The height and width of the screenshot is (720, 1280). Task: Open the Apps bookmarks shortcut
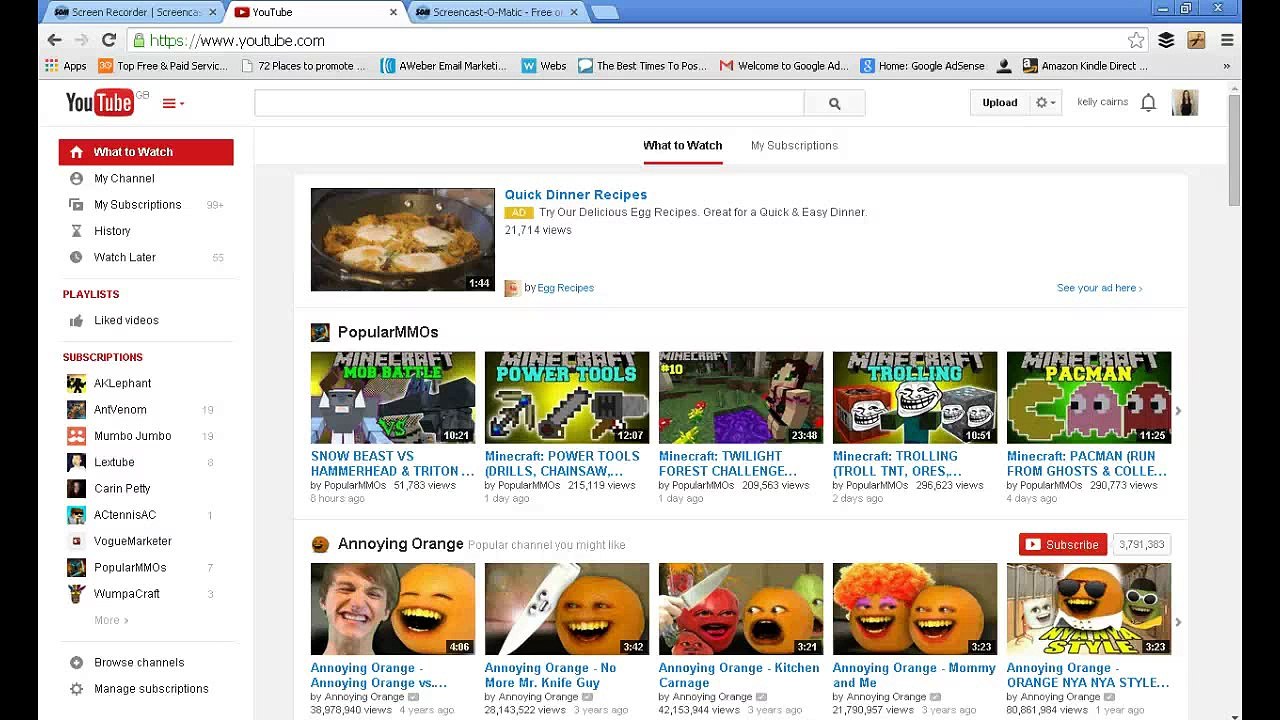click(66, 66)
